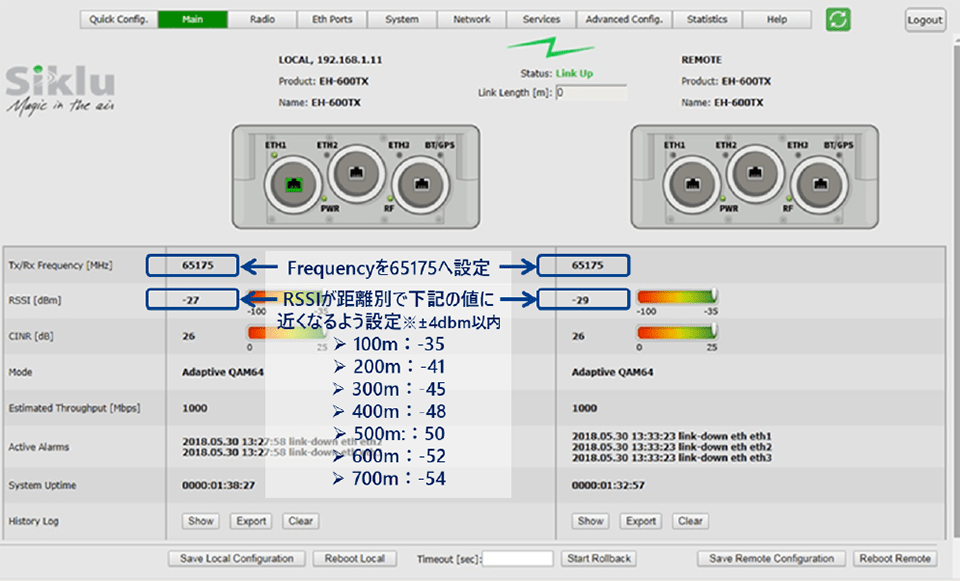
Task: Click the remote ETH3 port connector
Action: (x=820, y=184)
